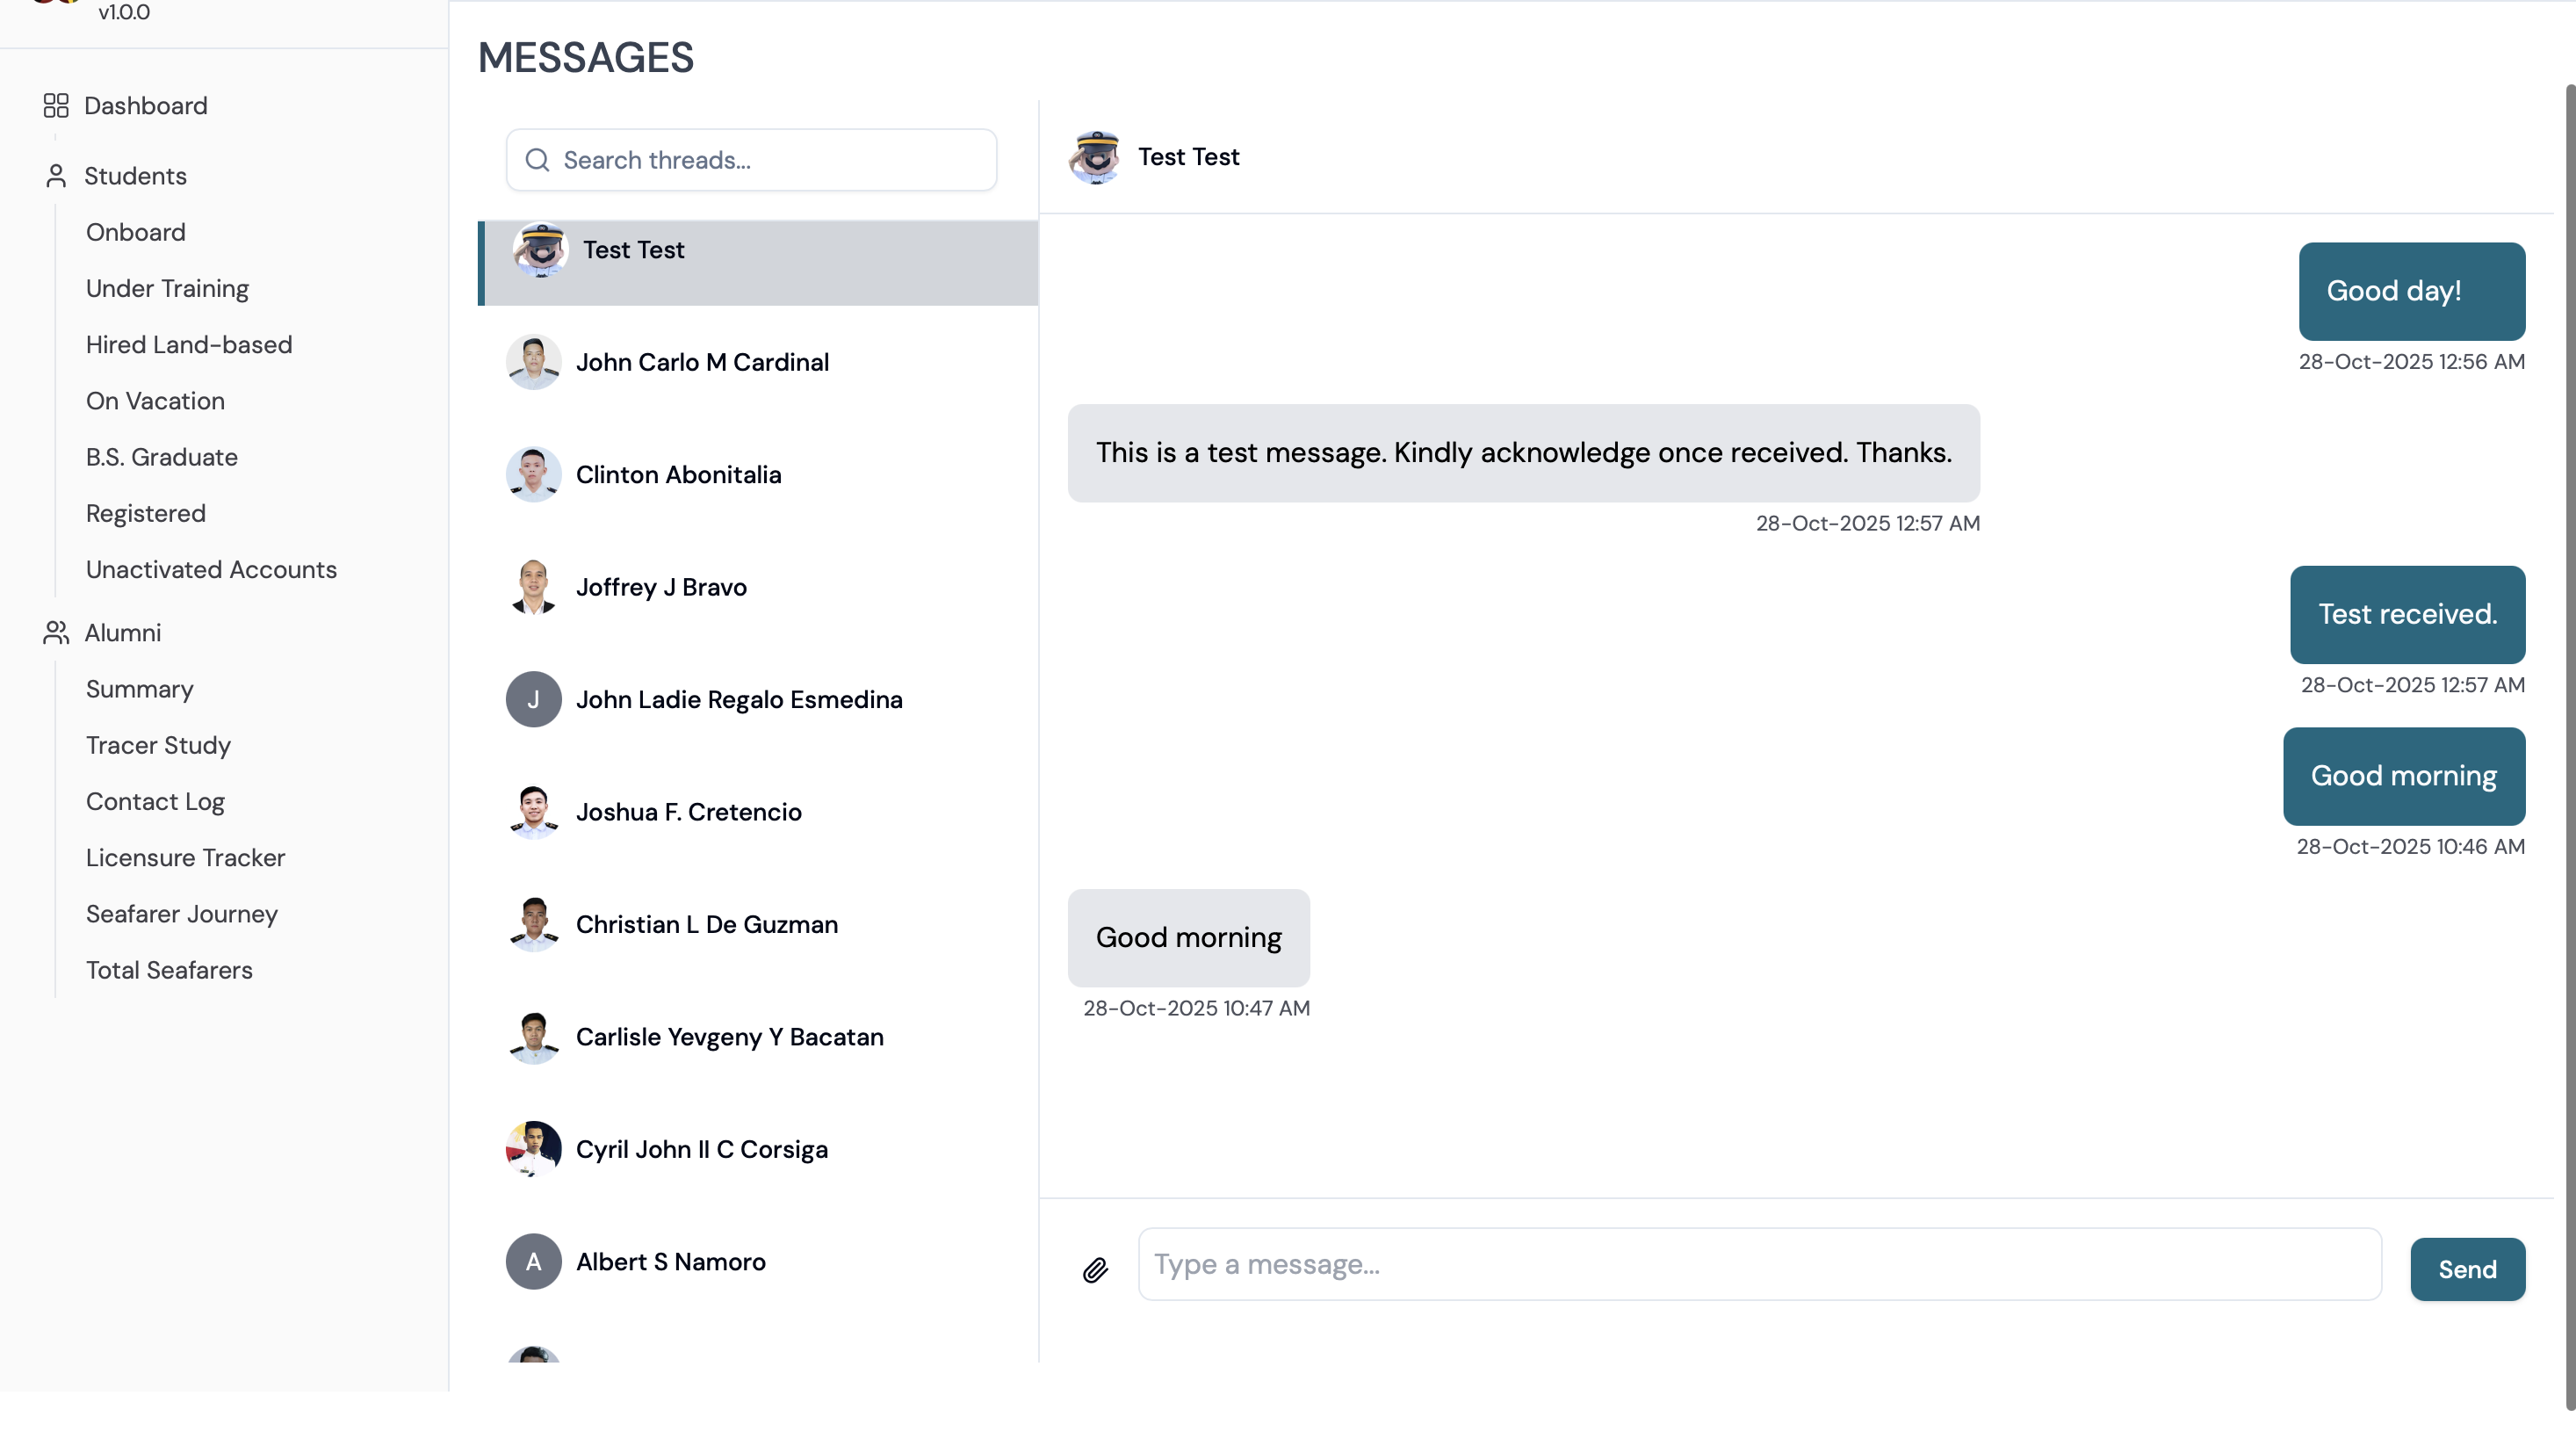The image size is (2576, 1446).
Task: Open John Carlo M Cardinal's thread
Action: tap(758, 362)
